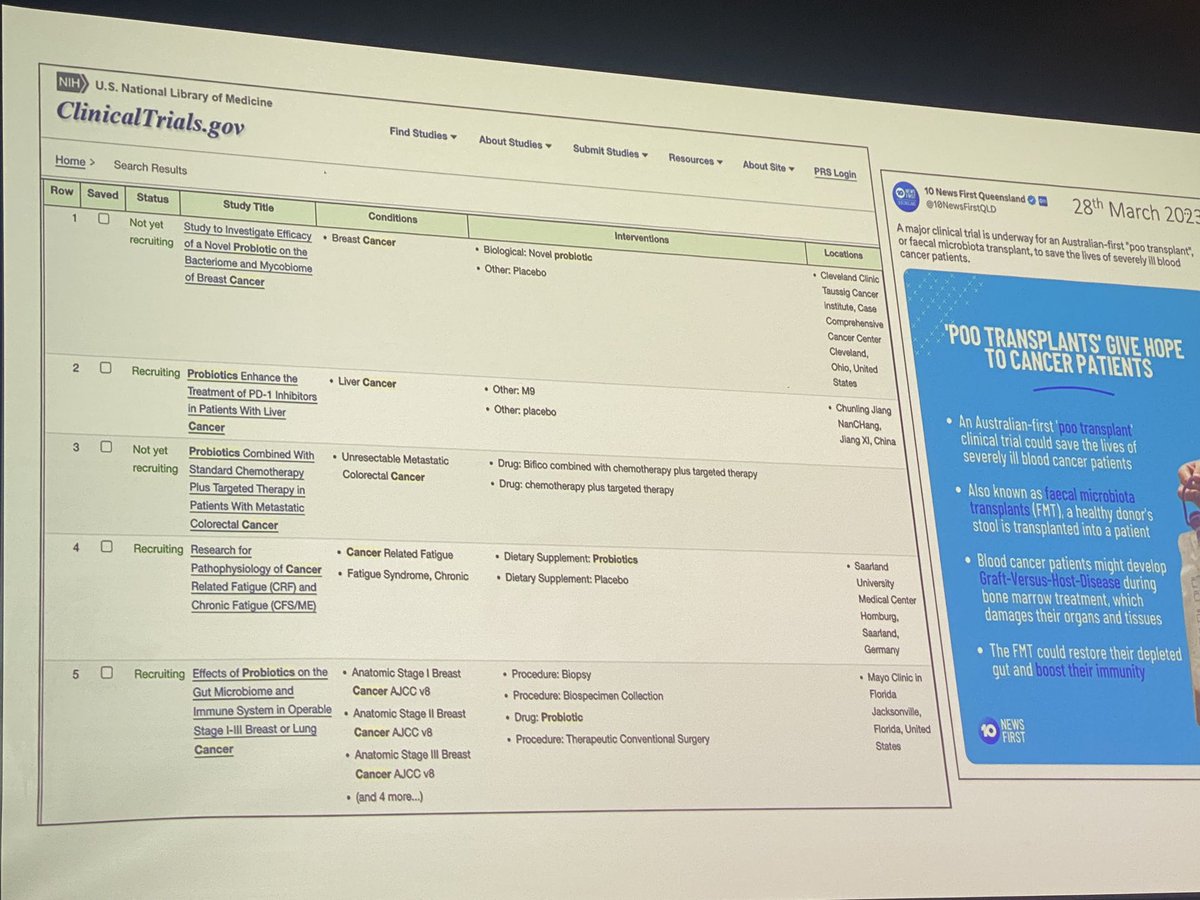Open the About Studies dropdown menu
1200x900 pixels.
click(x=515, y=143)
